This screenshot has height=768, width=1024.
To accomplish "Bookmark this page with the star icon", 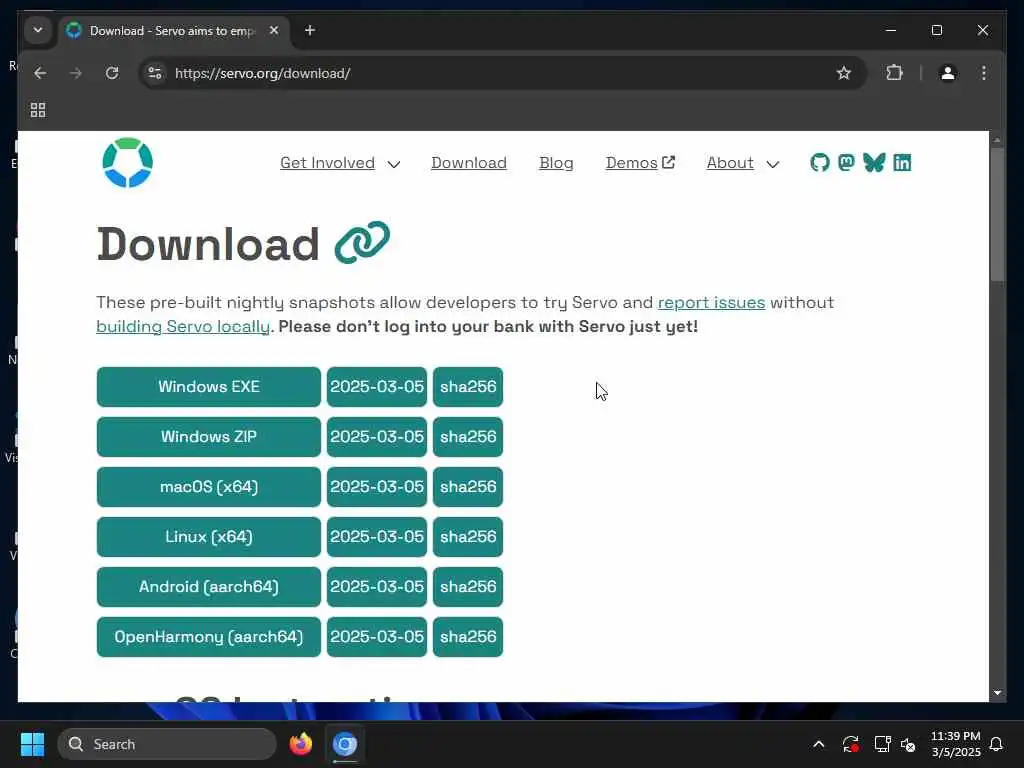I will [844, 73].
